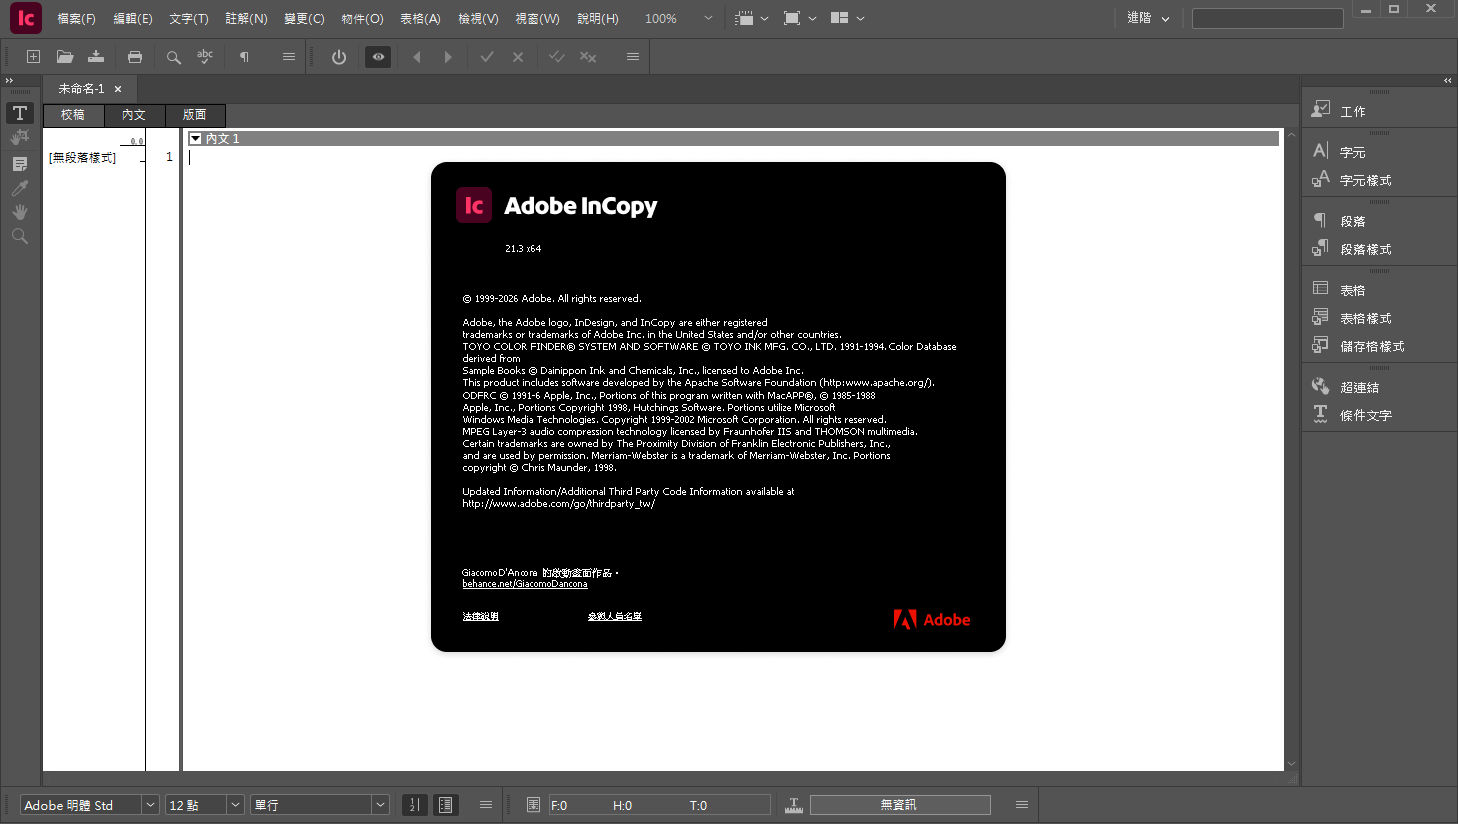The width and height of the screenshot is (1458, 824).
Task: Open the view options dropdown
Action: click(751, 18)
